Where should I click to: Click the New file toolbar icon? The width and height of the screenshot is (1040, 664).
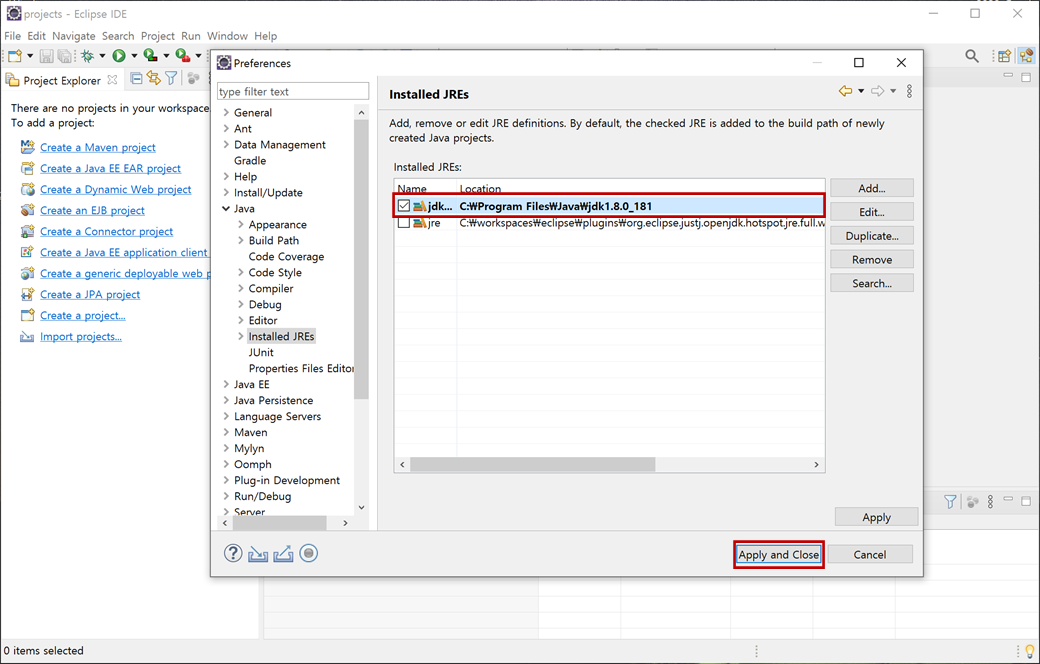click(x=15, y=56)
